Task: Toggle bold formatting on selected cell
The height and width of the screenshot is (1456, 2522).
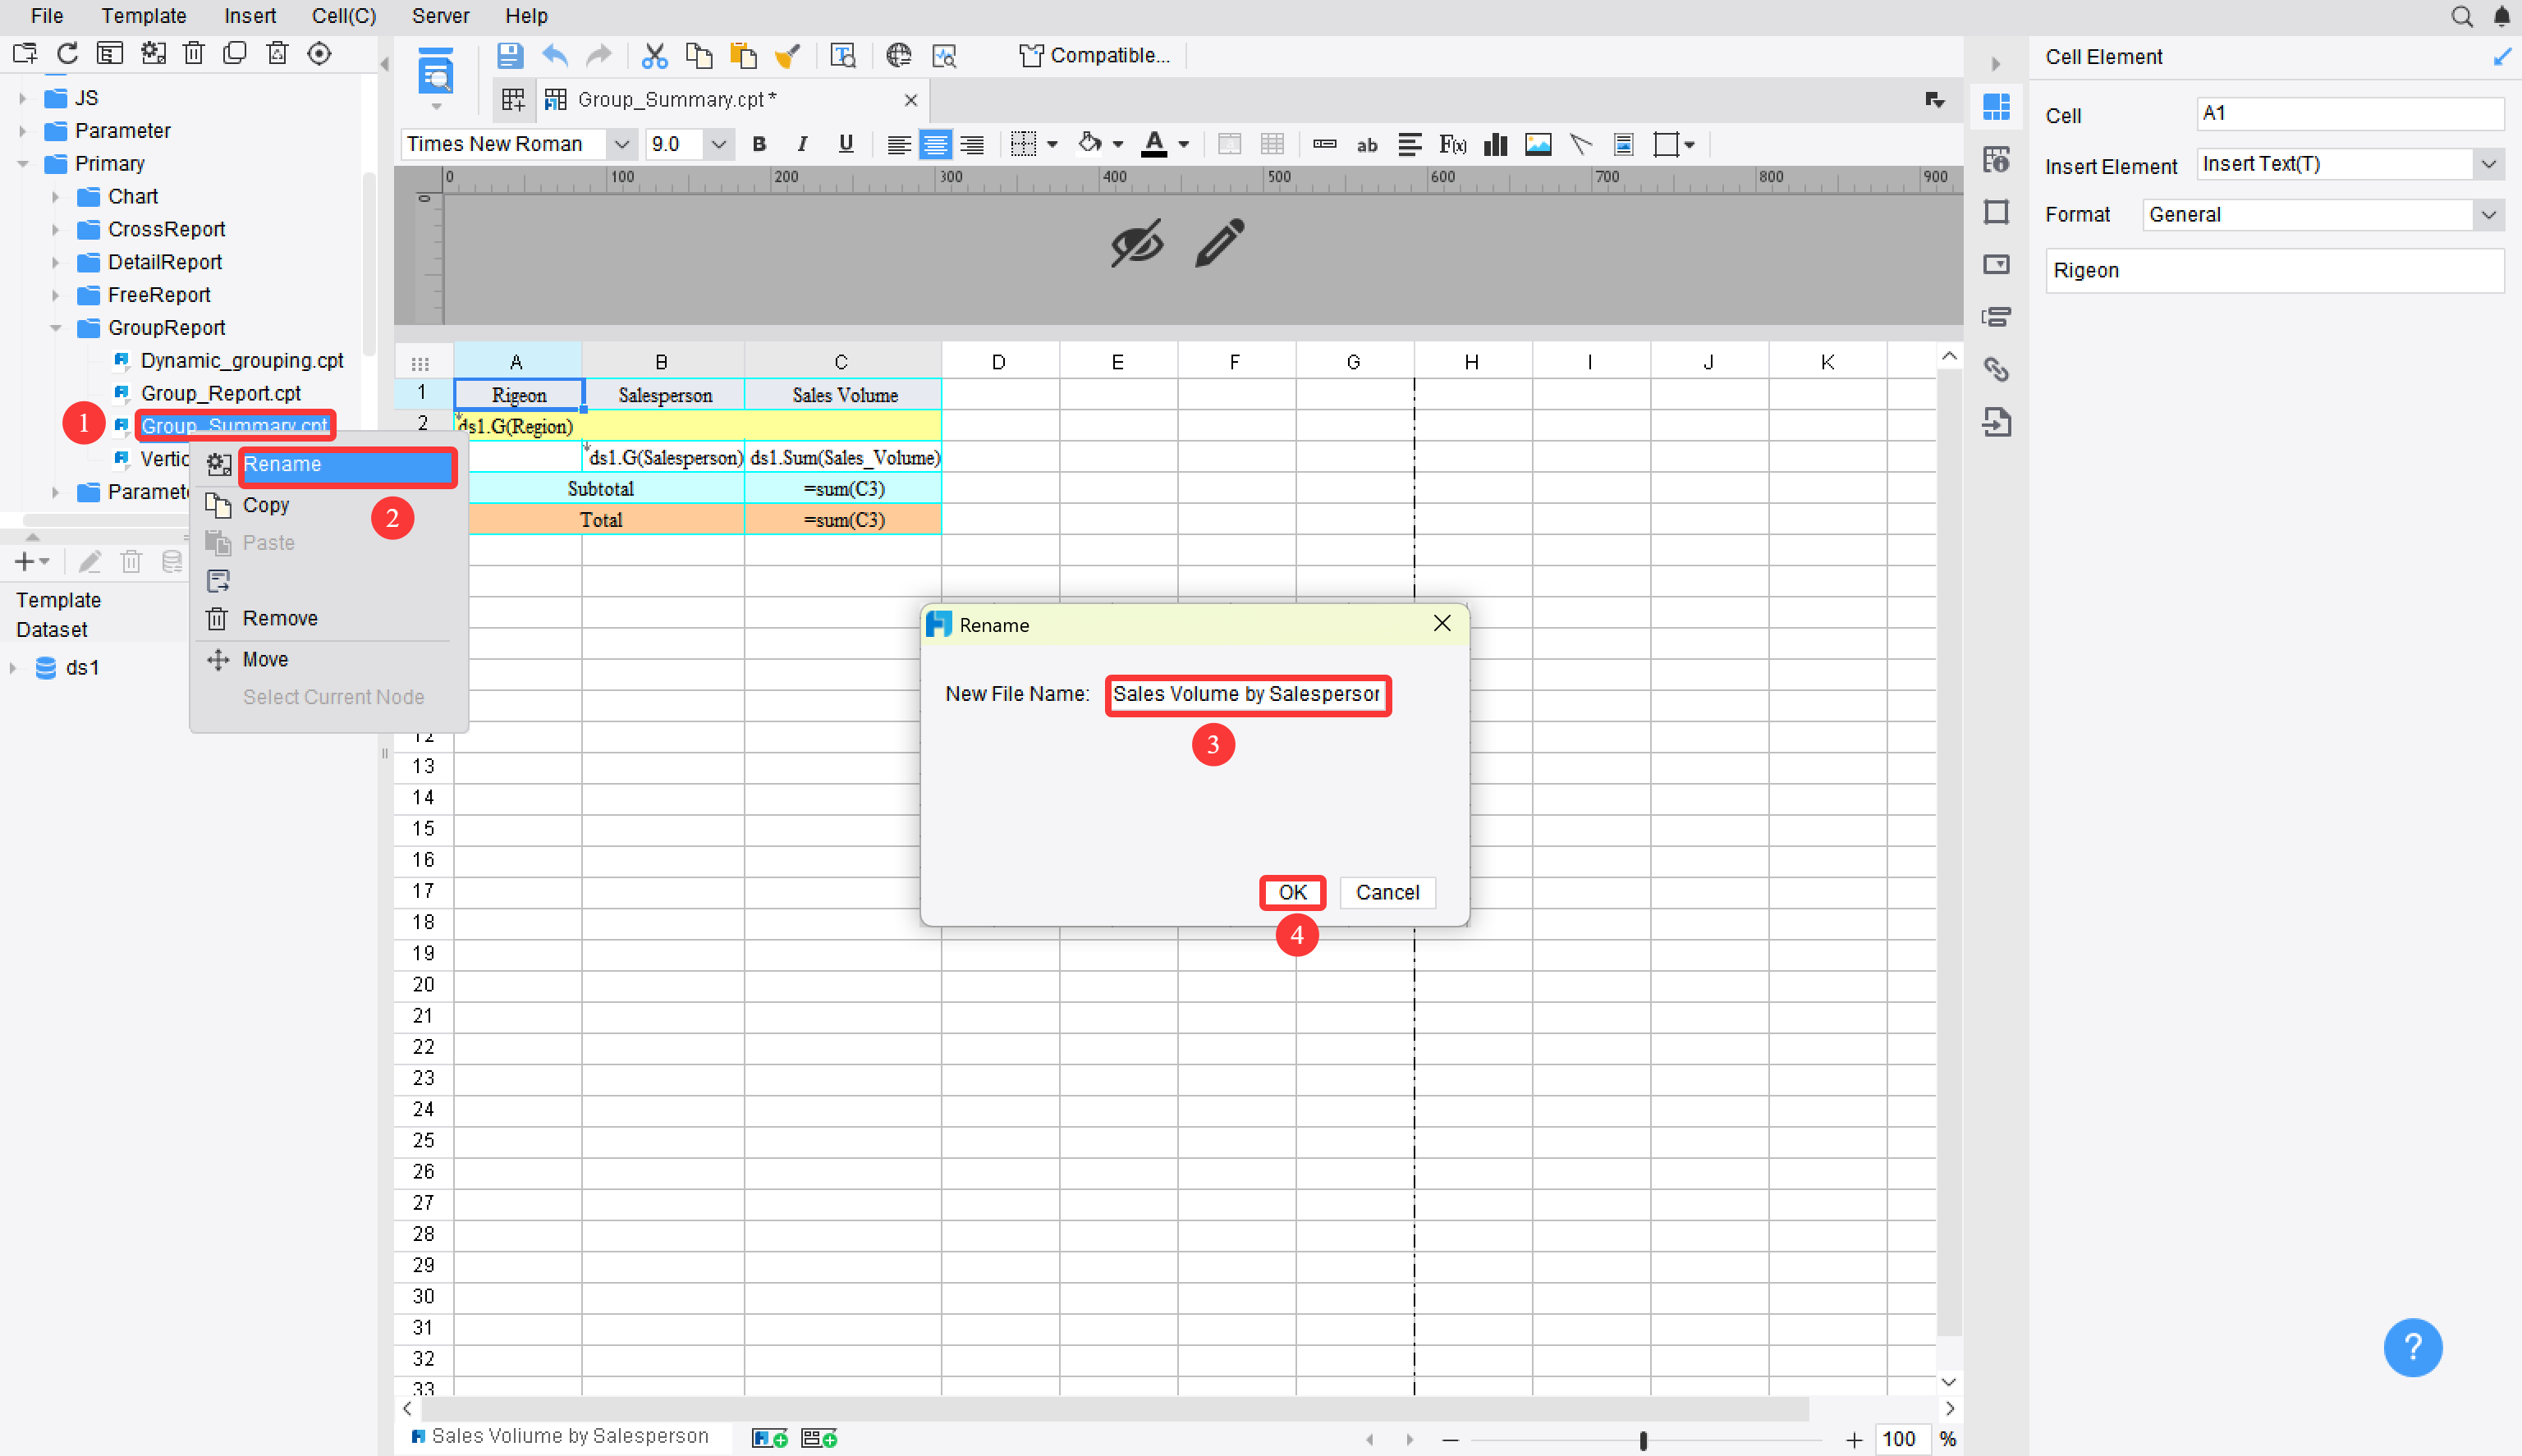Action: click(x=759, y=144)
